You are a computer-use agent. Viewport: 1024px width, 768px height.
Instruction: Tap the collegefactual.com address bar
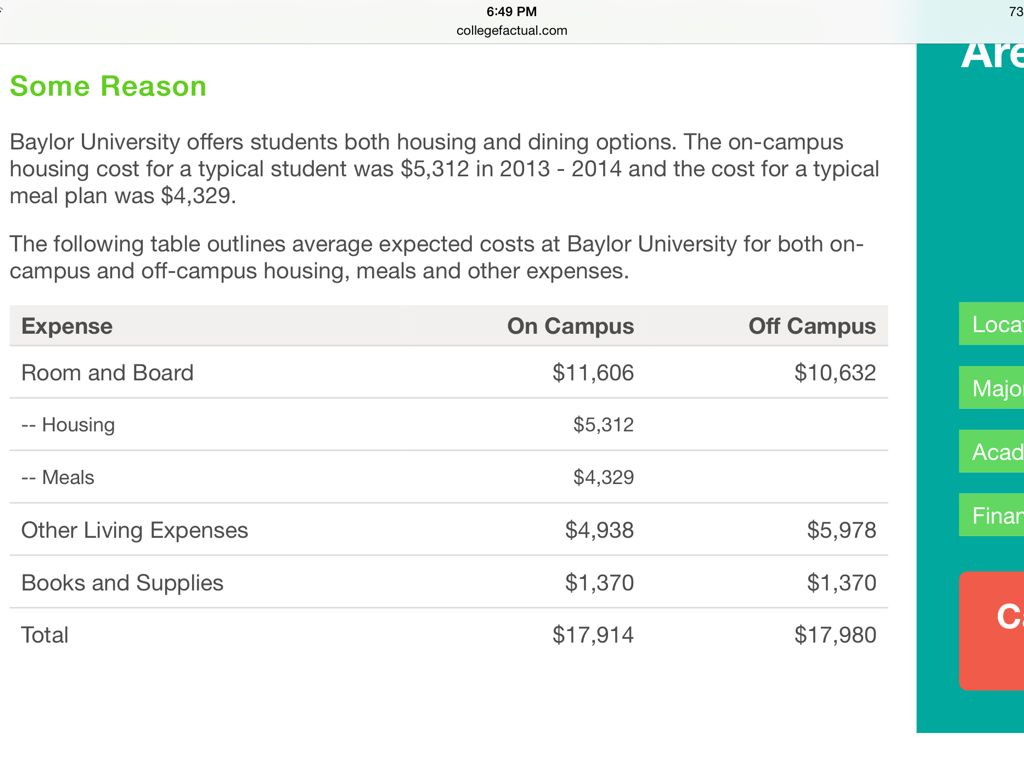(x=511, y=30)
